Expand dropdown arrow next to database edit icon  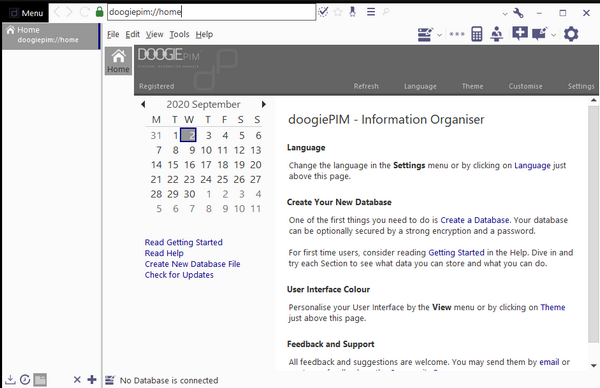pyautogui.click(x=440, y=35)
